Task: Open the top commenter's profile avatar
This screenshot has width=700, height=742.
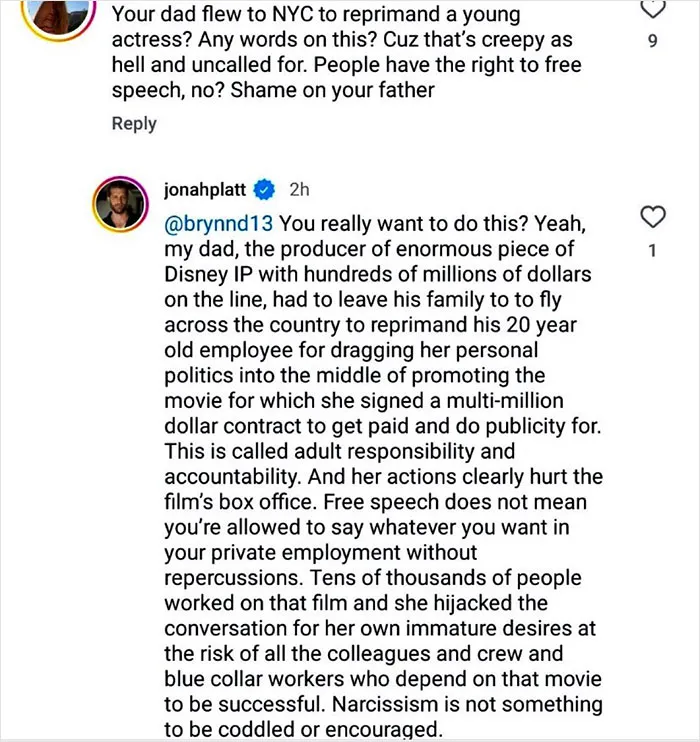Action: pyautogui.click(x=59, y=18)
